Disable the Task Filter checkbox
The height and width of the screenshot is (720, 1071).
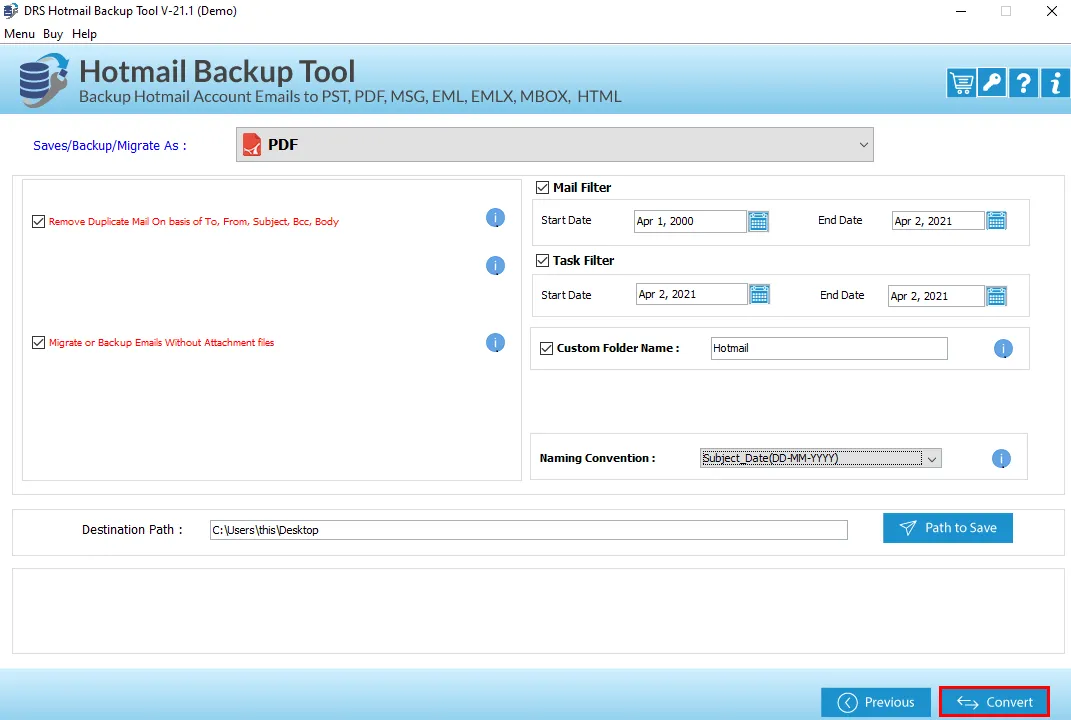[x=542, y=260]
